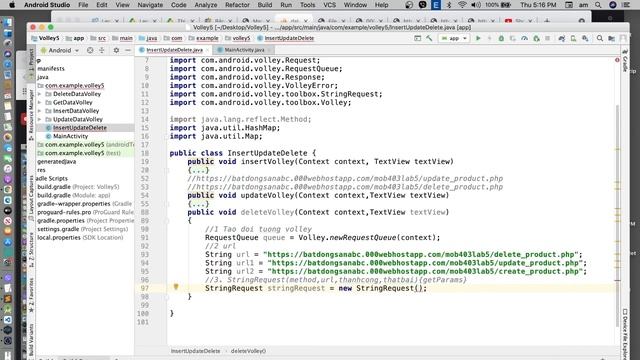The image size is (640, 360).
Task: Click the volume speaker icon in menu bar
Action: [476, 5]
